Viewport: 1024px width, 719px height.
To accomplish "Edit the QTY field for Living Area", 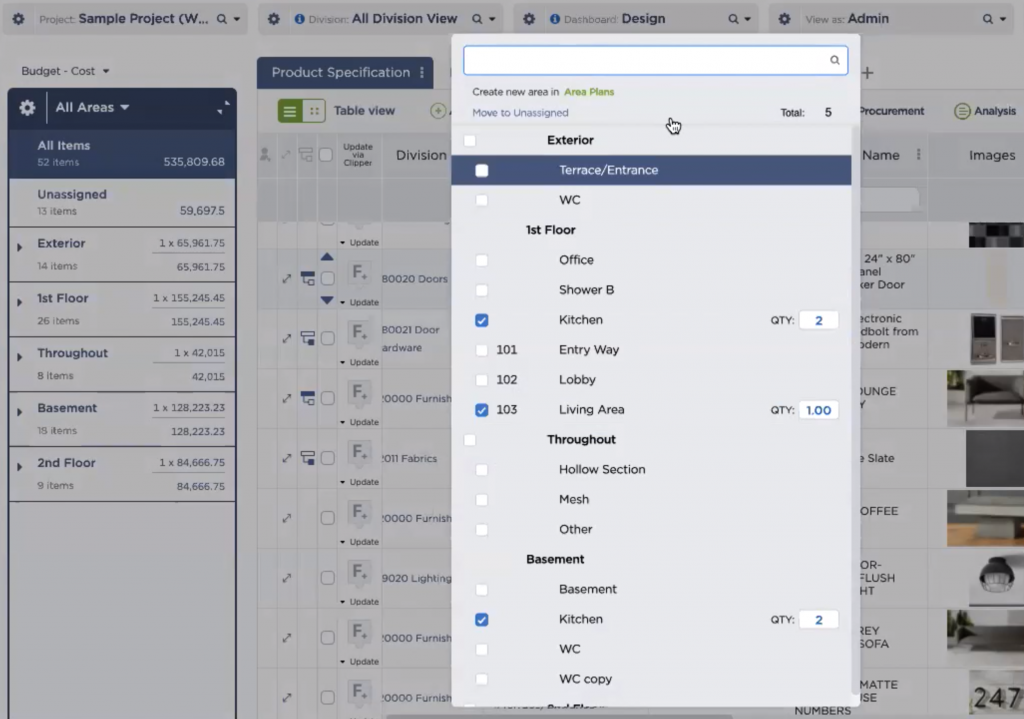I will click(x=818, y=410).
